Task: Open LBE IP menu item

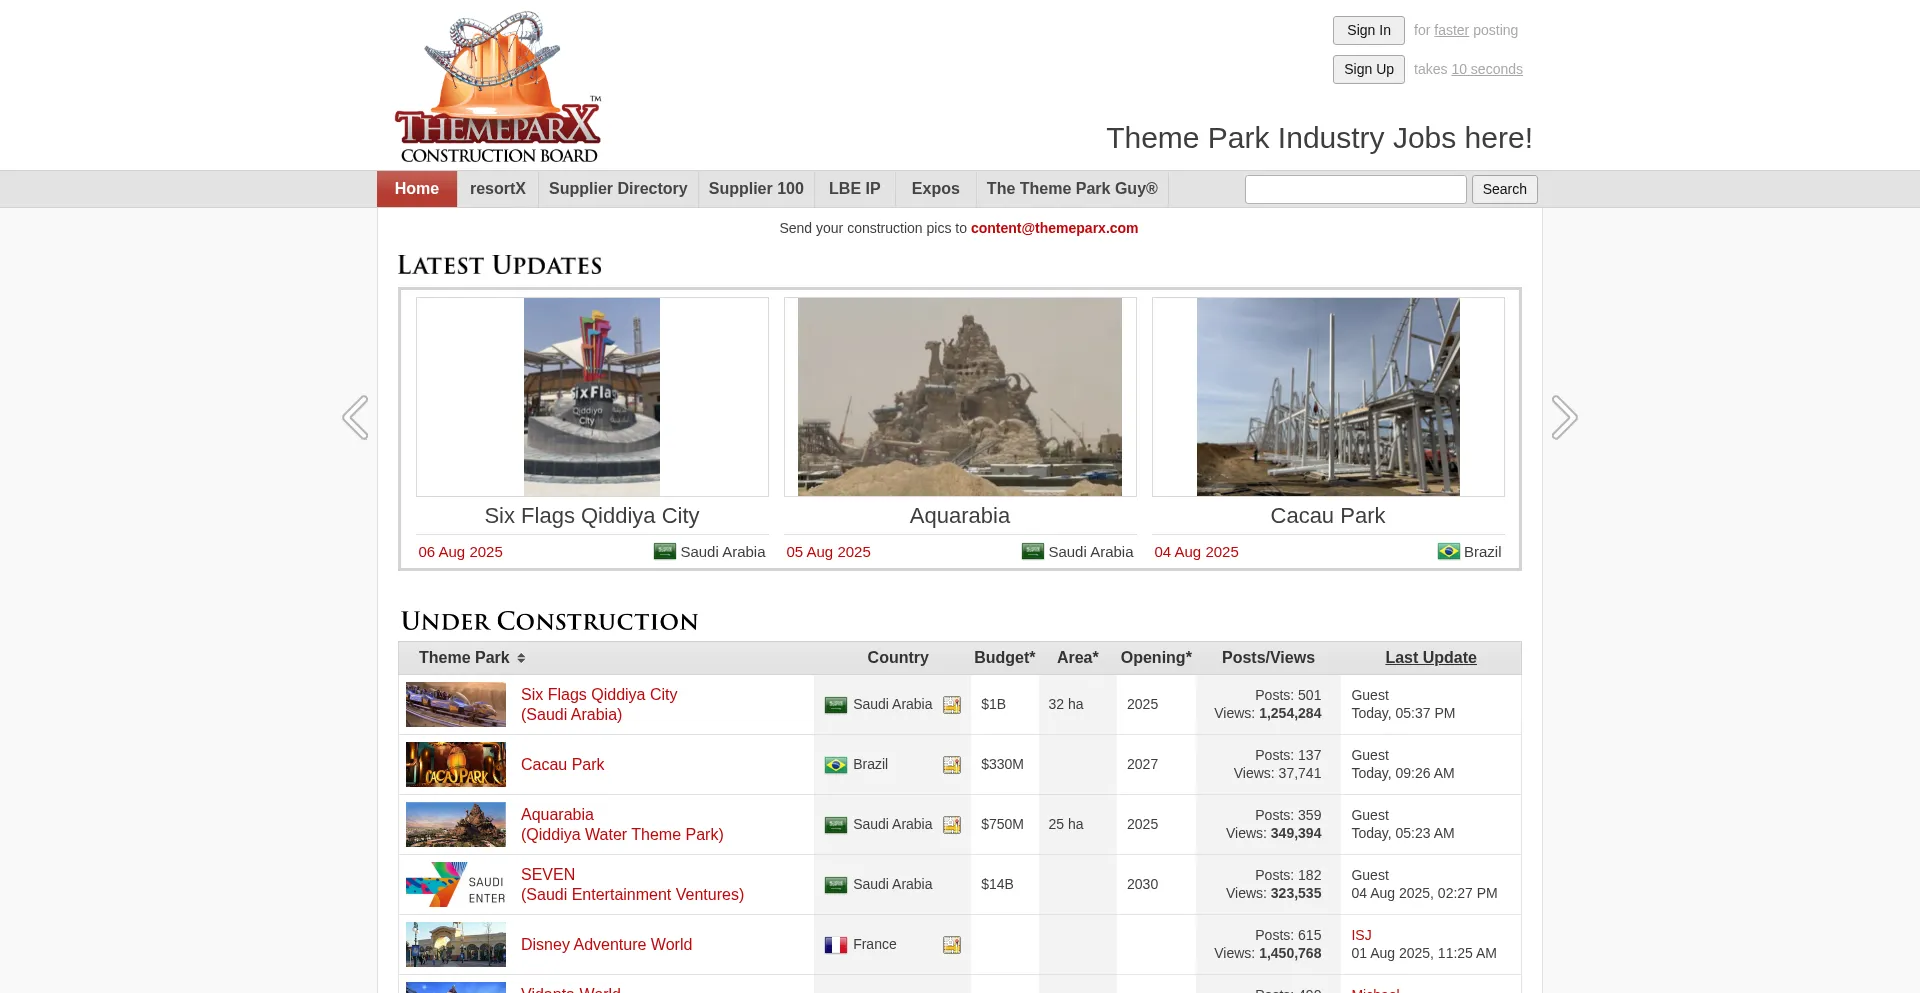Action: point(855,189)
